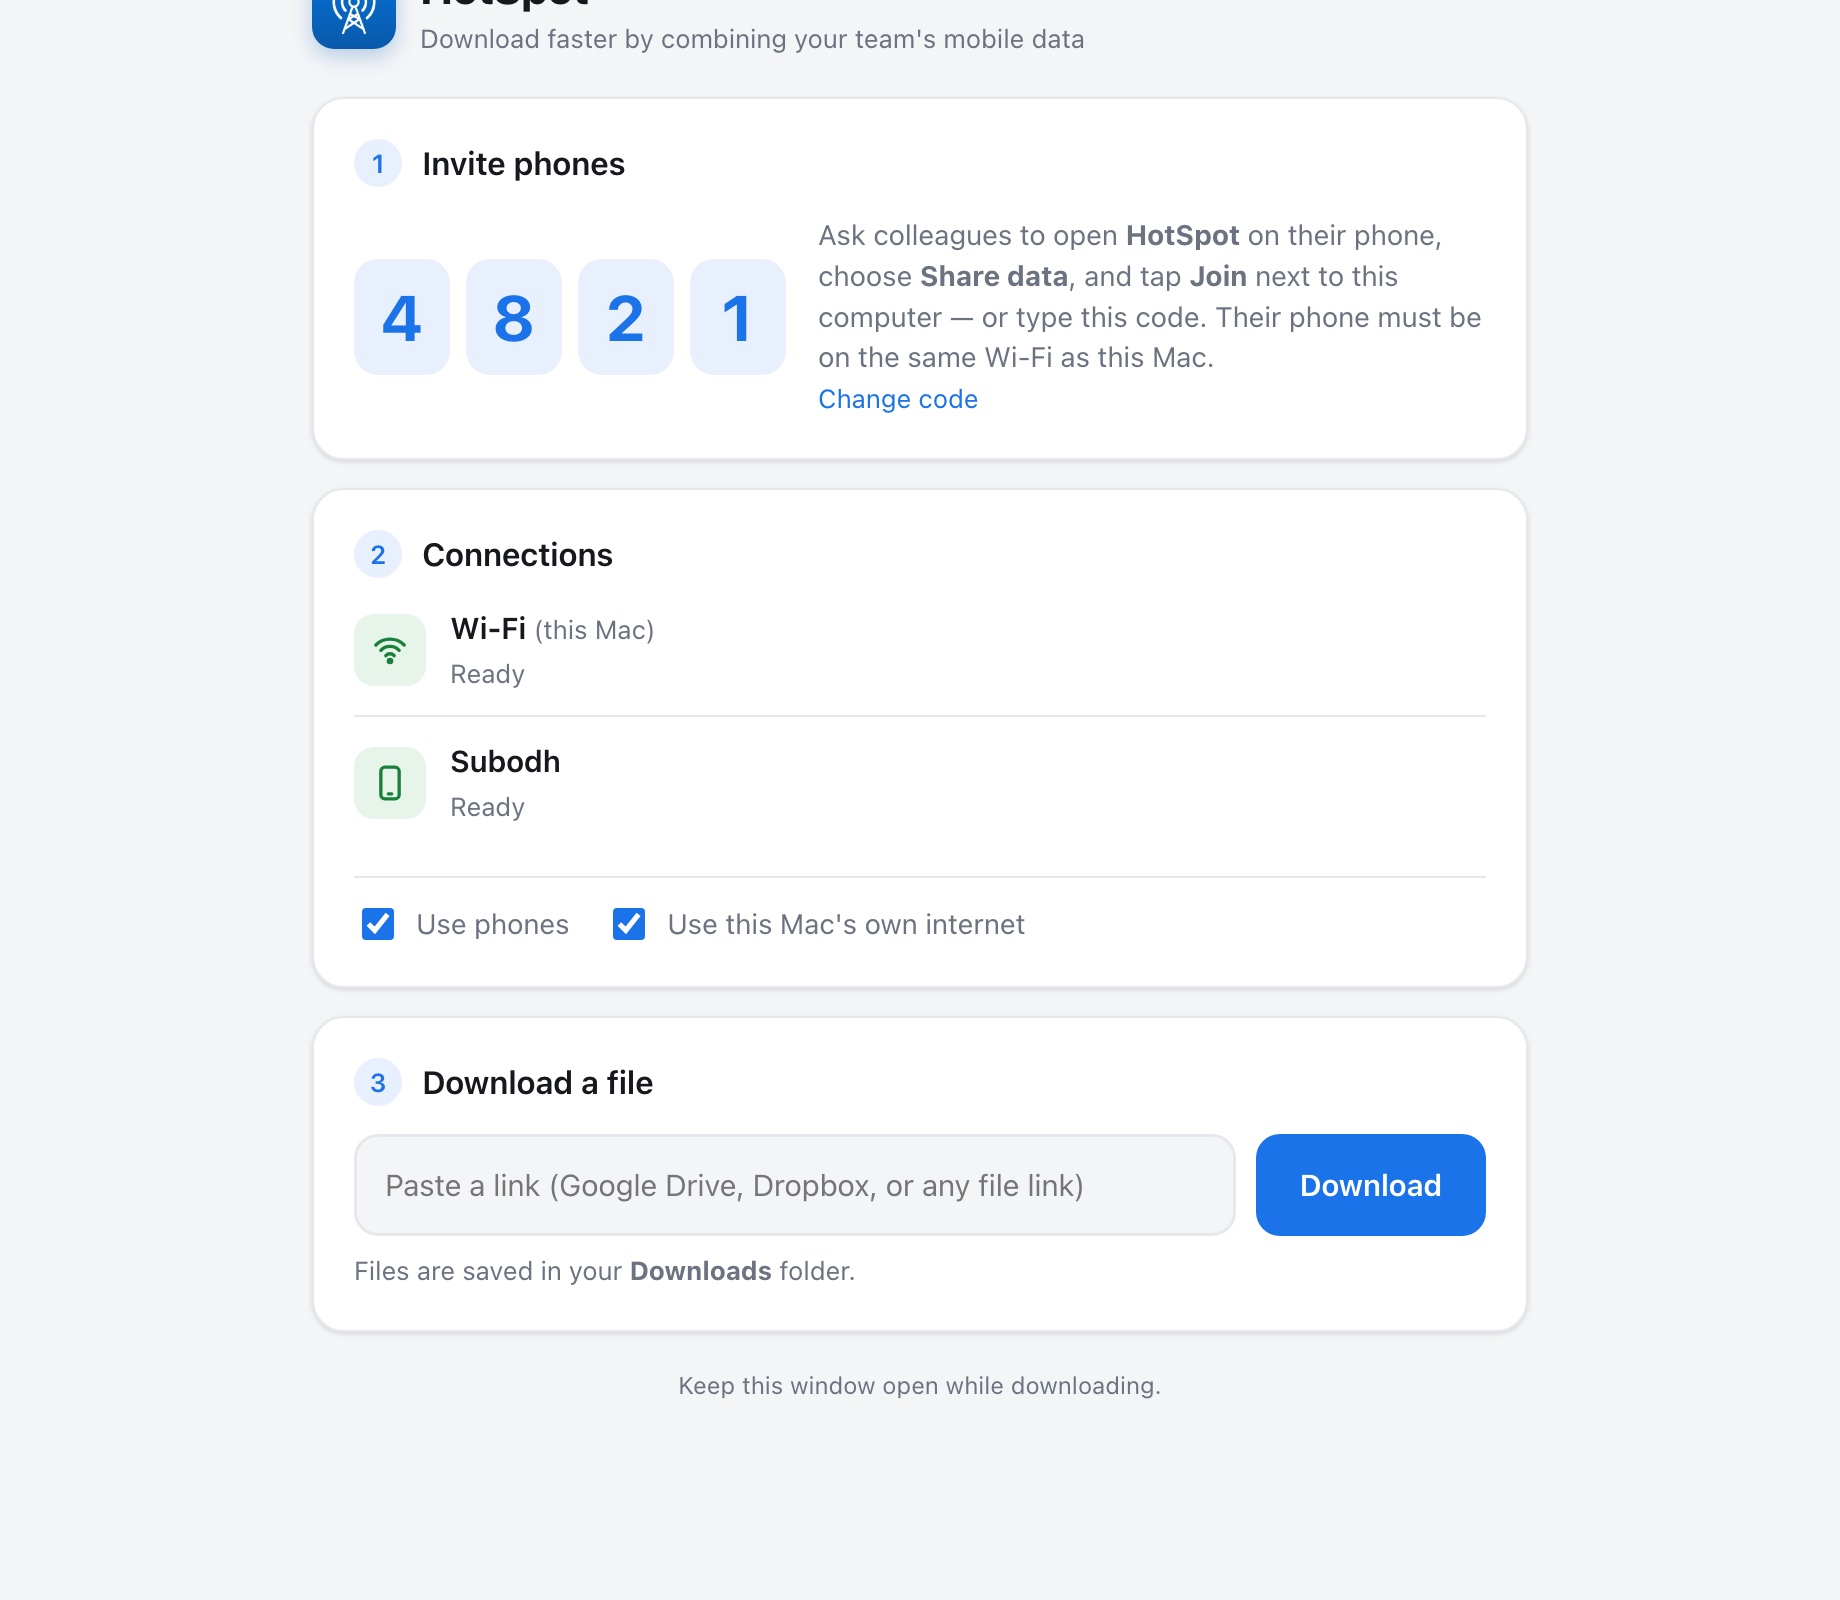Click the Use phones label text
The image size is (1840, 1600).
coord(493,924)
